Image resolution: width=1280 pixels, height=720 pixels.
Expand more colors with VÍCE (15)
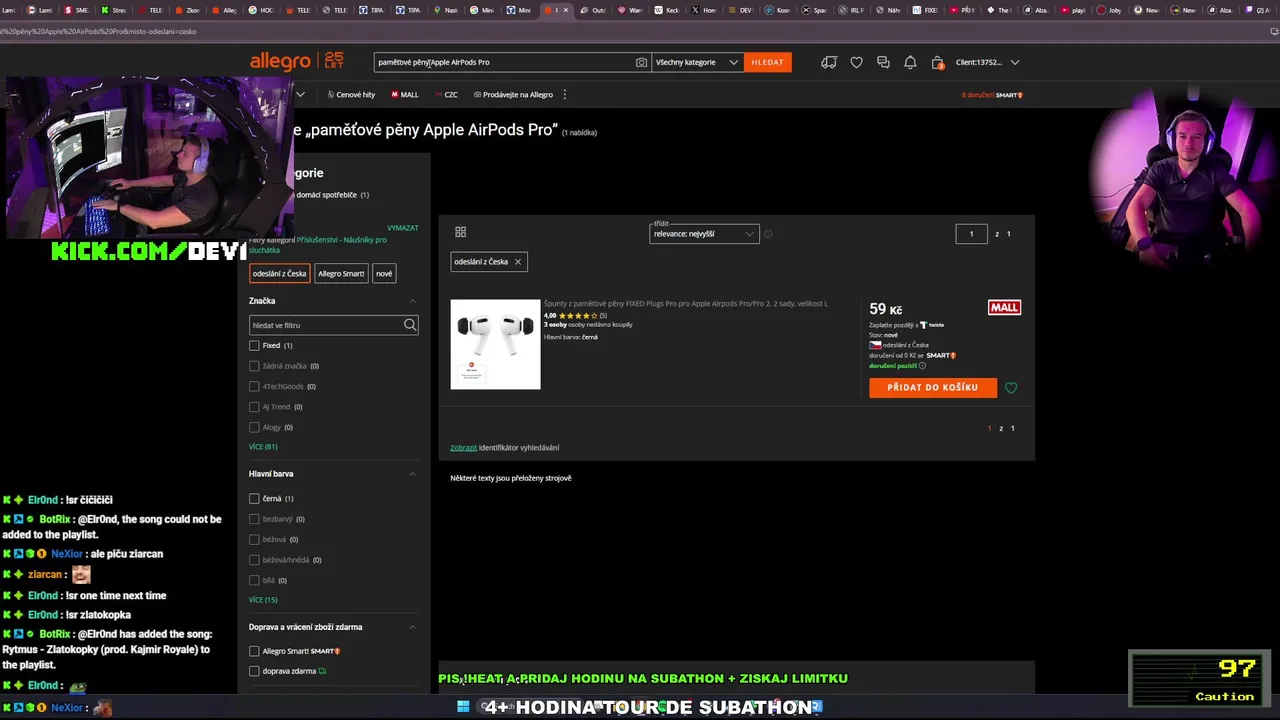tap(263, 600)
